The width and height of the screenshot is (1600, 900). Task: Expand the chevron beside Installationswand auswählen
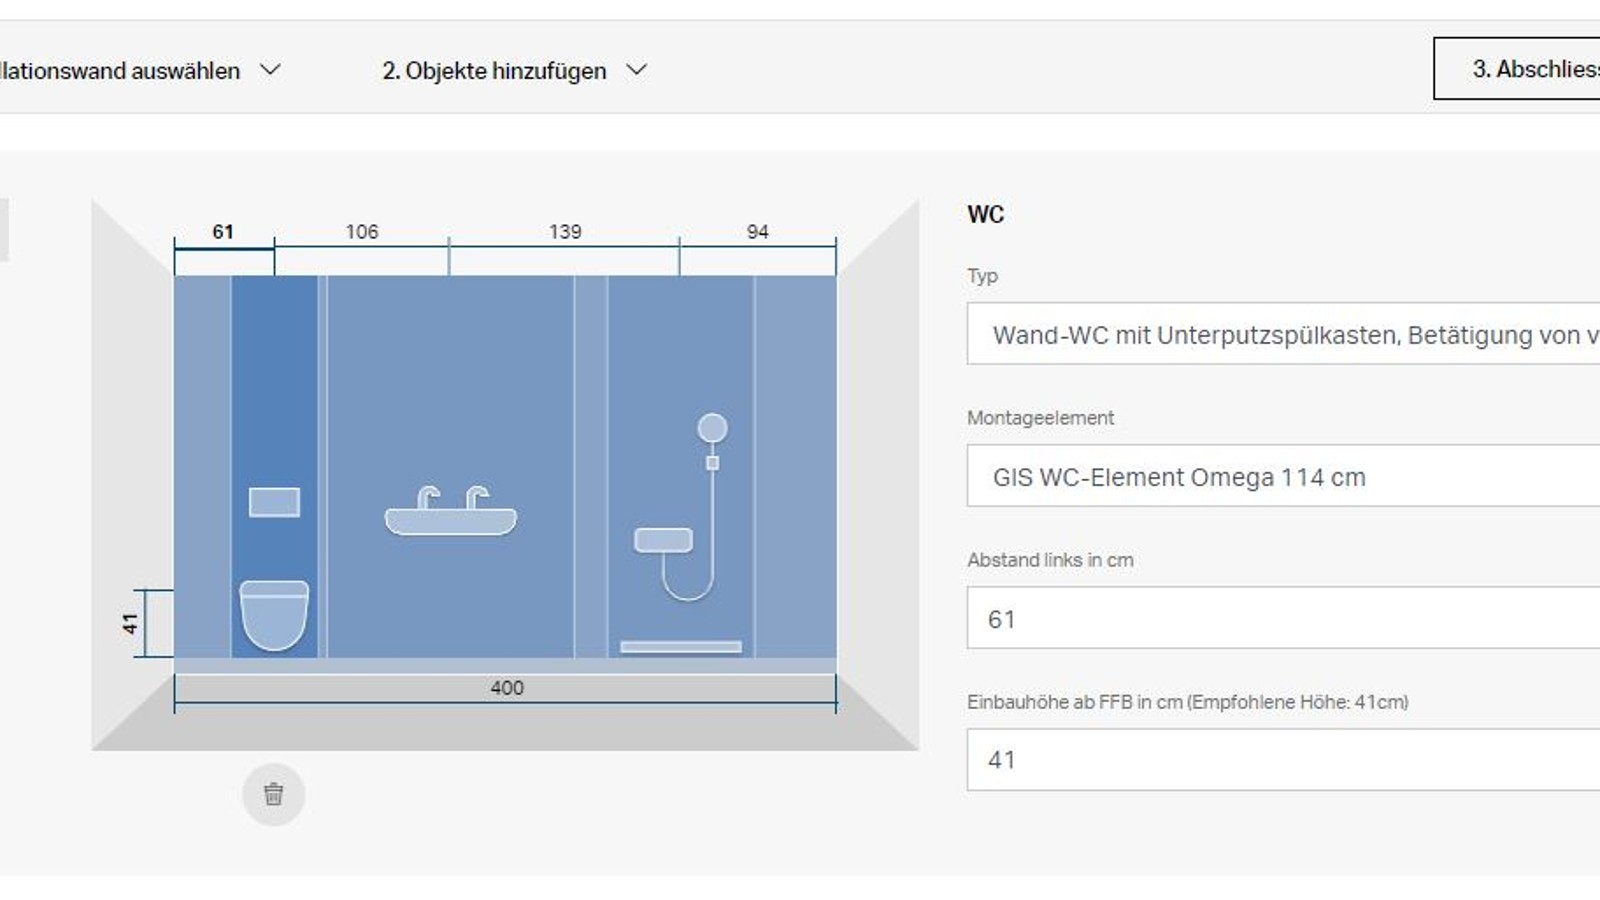pos(269,70)
